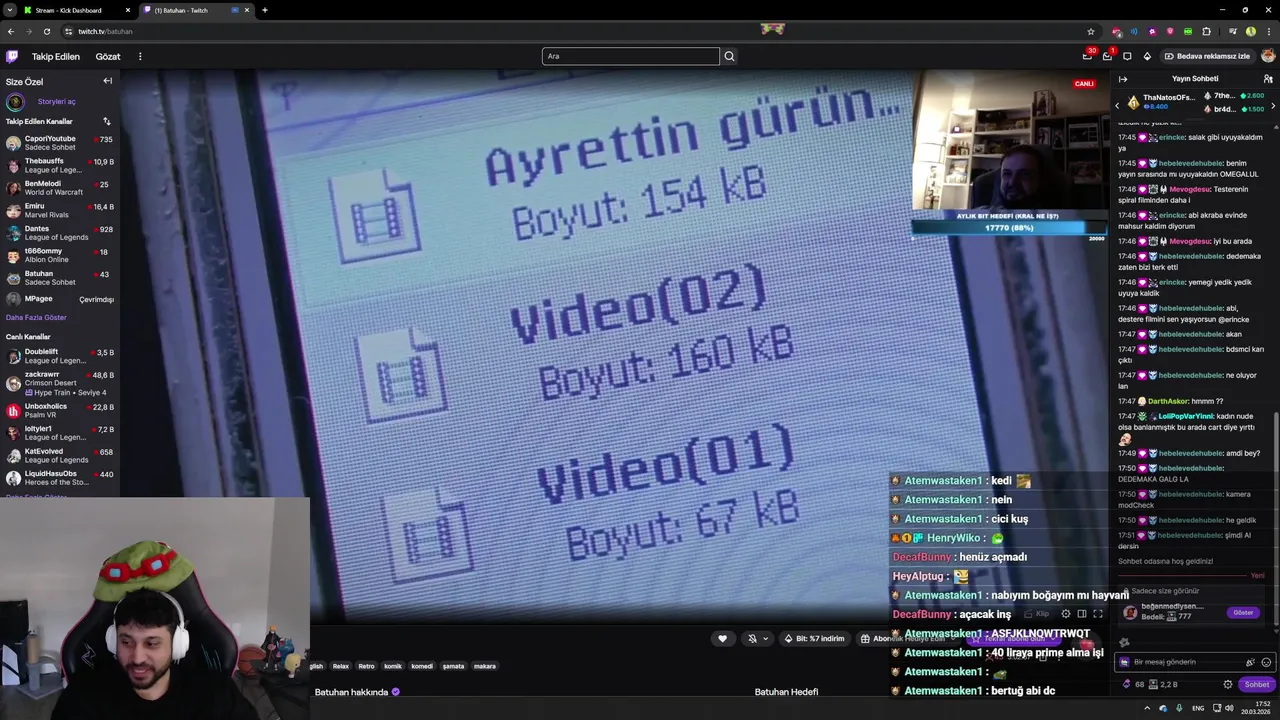Image resolution: width=1280 pixels, height=720 pixels.
Task: Click the Göster button in chat reward
Action: coord(1243,612)
